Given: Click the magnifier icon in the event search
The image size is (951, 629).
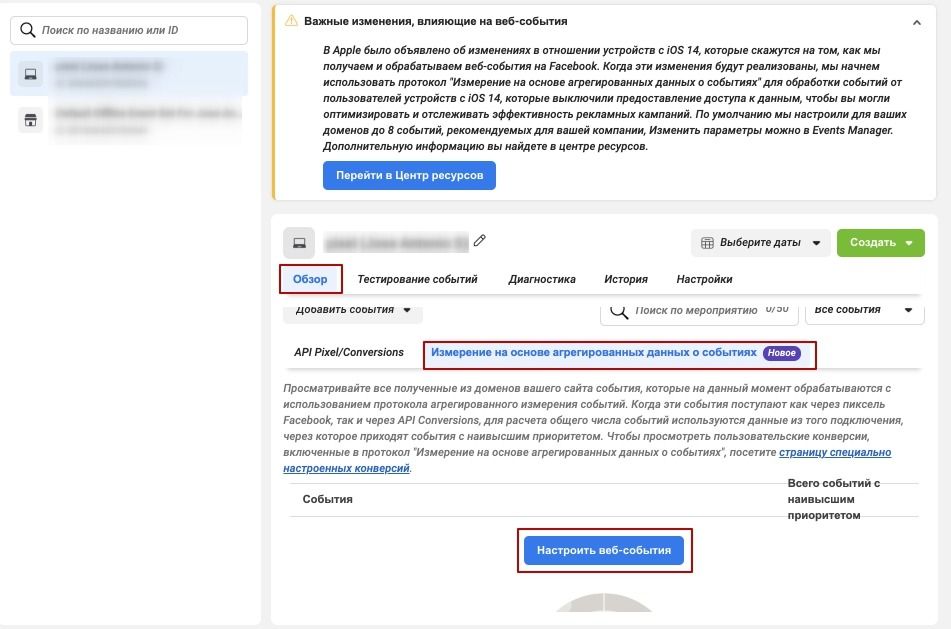Looking at the screenshot, I should [x=619, y=311].
